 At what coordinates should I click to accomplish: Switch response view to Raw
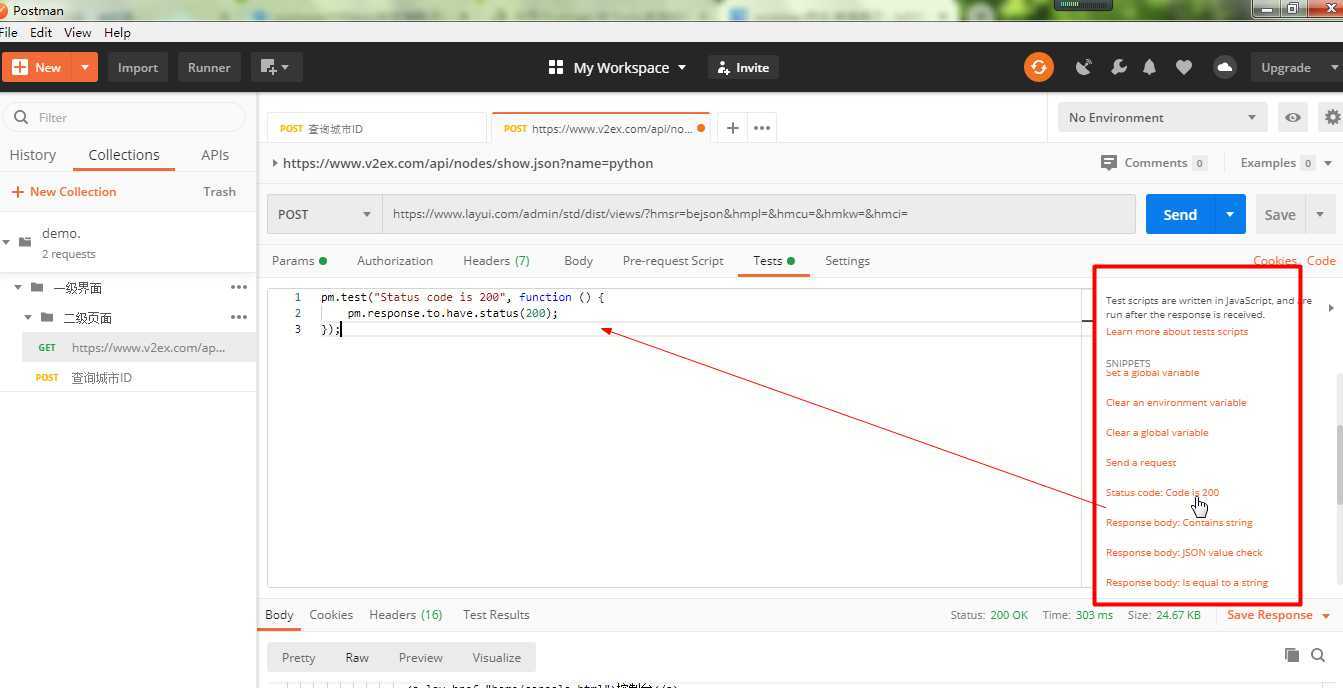(x=357, y=657)
